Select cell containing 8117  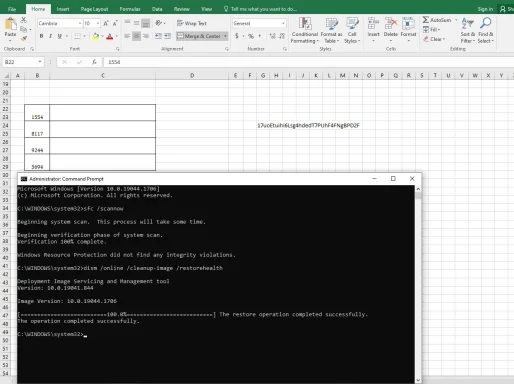click(37, 130)
